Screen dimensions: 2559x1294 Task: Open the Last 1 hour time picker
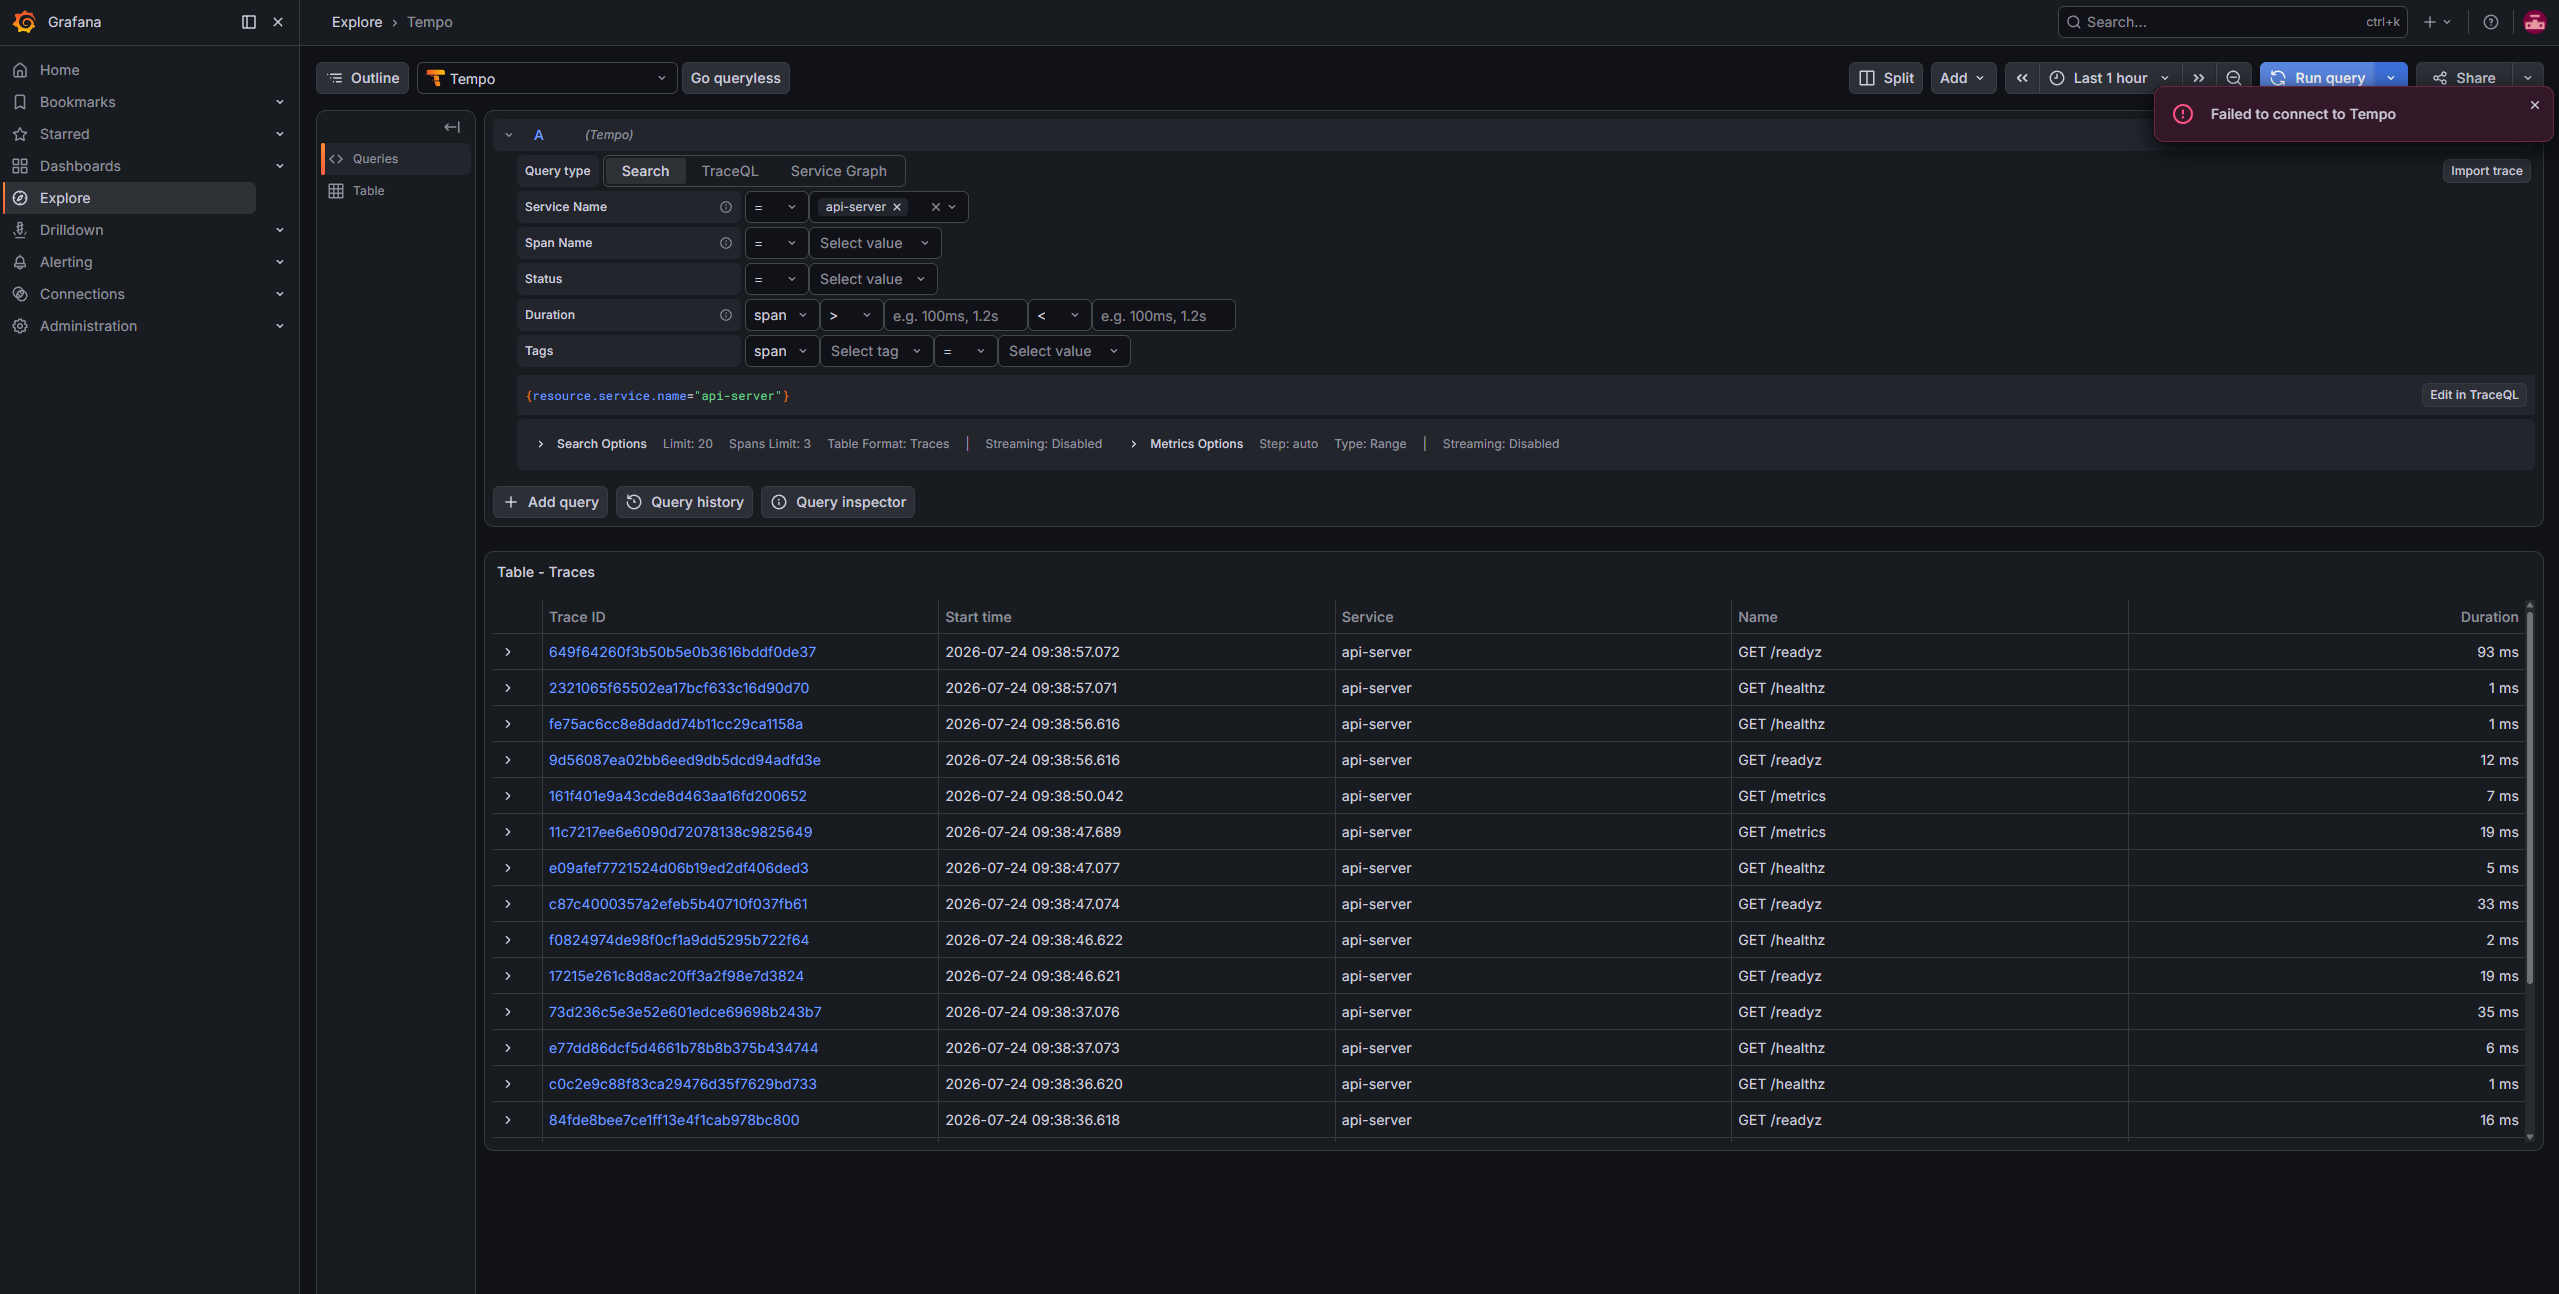2109,78
